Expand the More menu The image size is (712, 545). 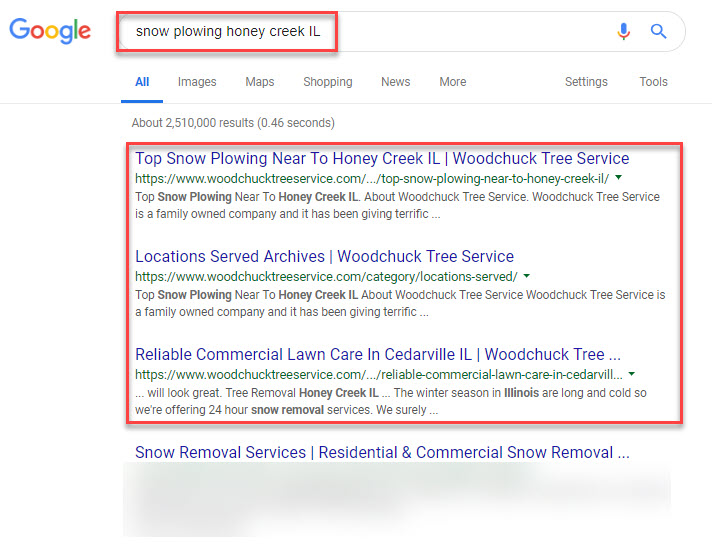(x=453, y=82)
